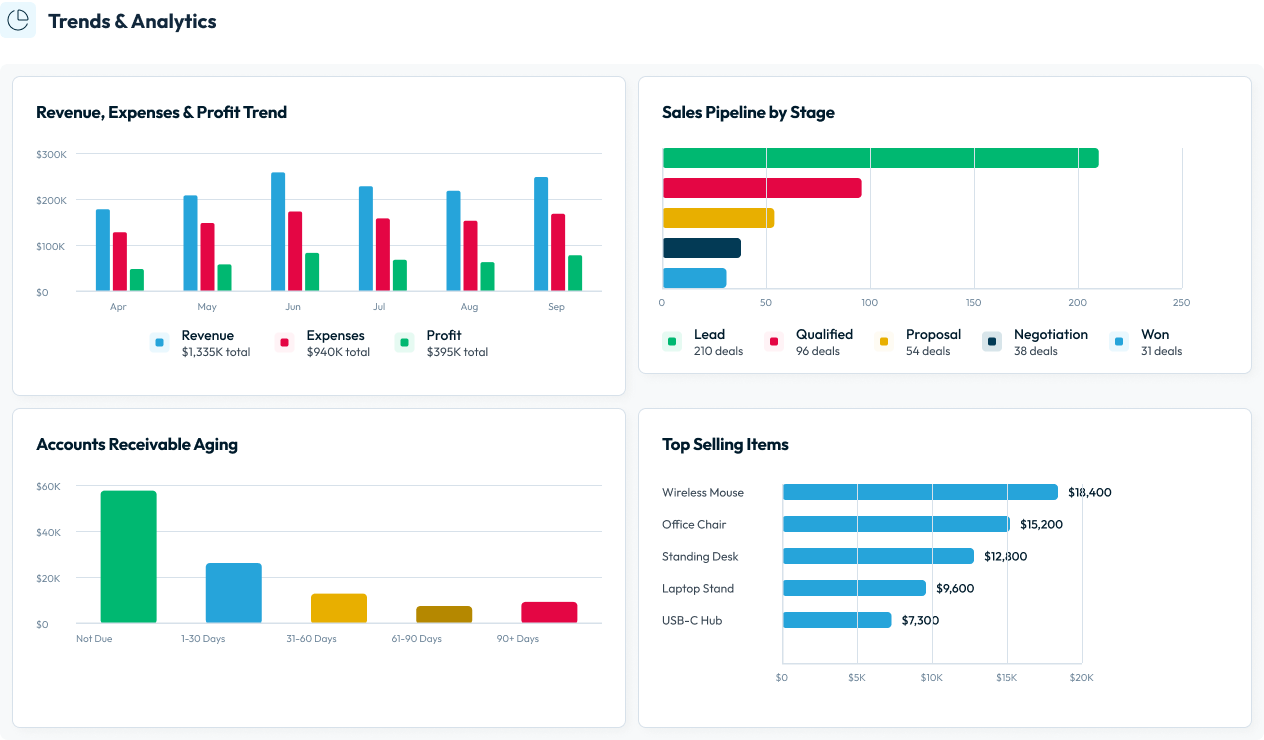Click the Wireless Mouse sales bar
Screen dimensions: 1264x740
tap(920, 492)
